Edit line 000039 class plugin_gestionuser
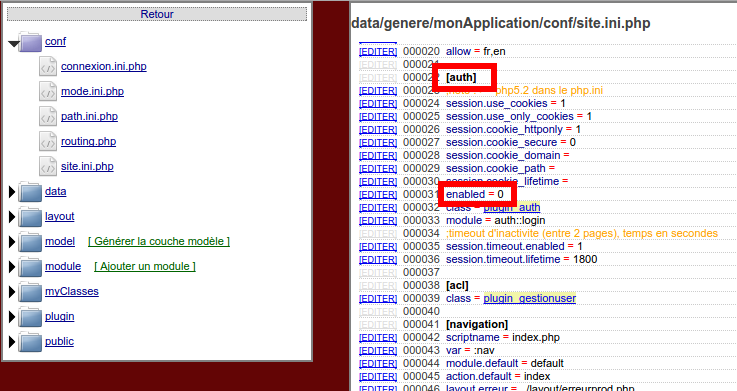 coord(378,298)
